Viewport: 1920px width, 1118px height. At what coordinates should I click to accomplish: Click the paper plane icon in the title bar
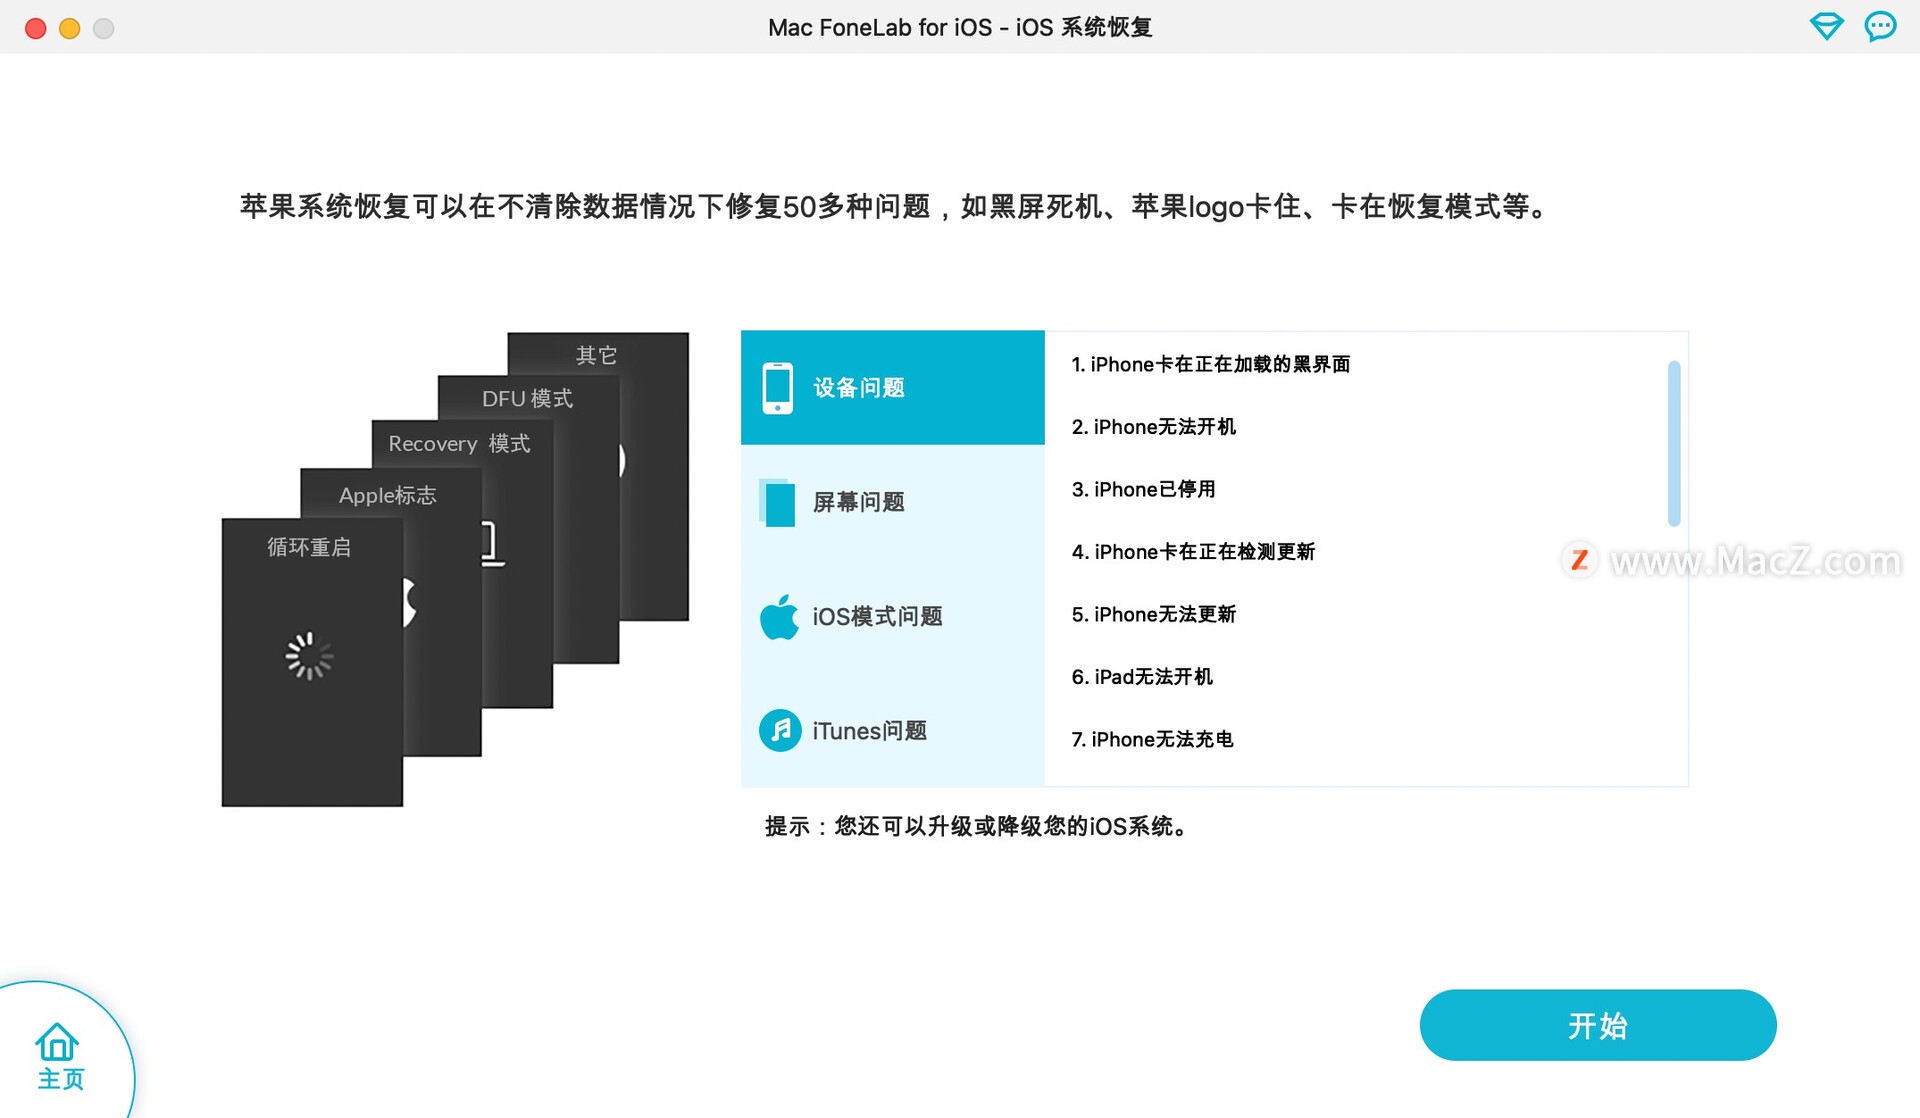pos(1826,27)
